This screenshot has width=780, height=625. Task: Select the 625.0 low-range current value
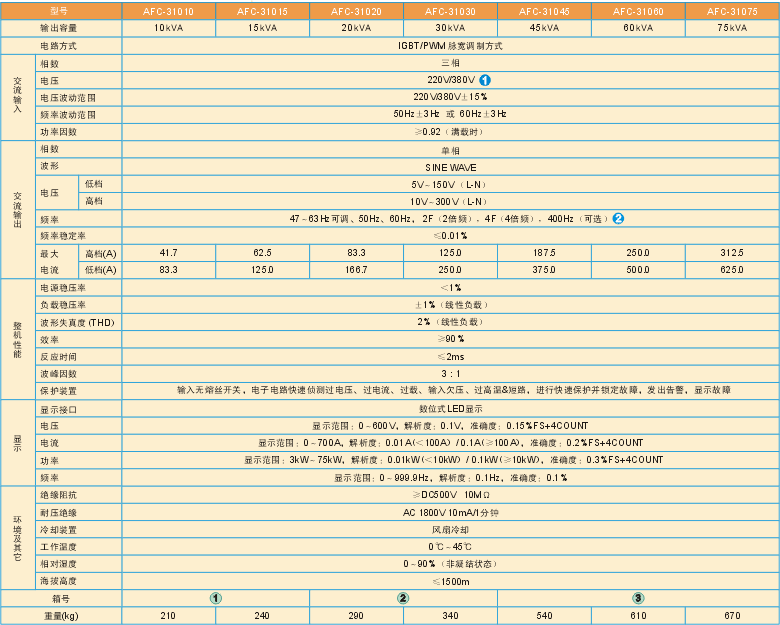(732, 270)
